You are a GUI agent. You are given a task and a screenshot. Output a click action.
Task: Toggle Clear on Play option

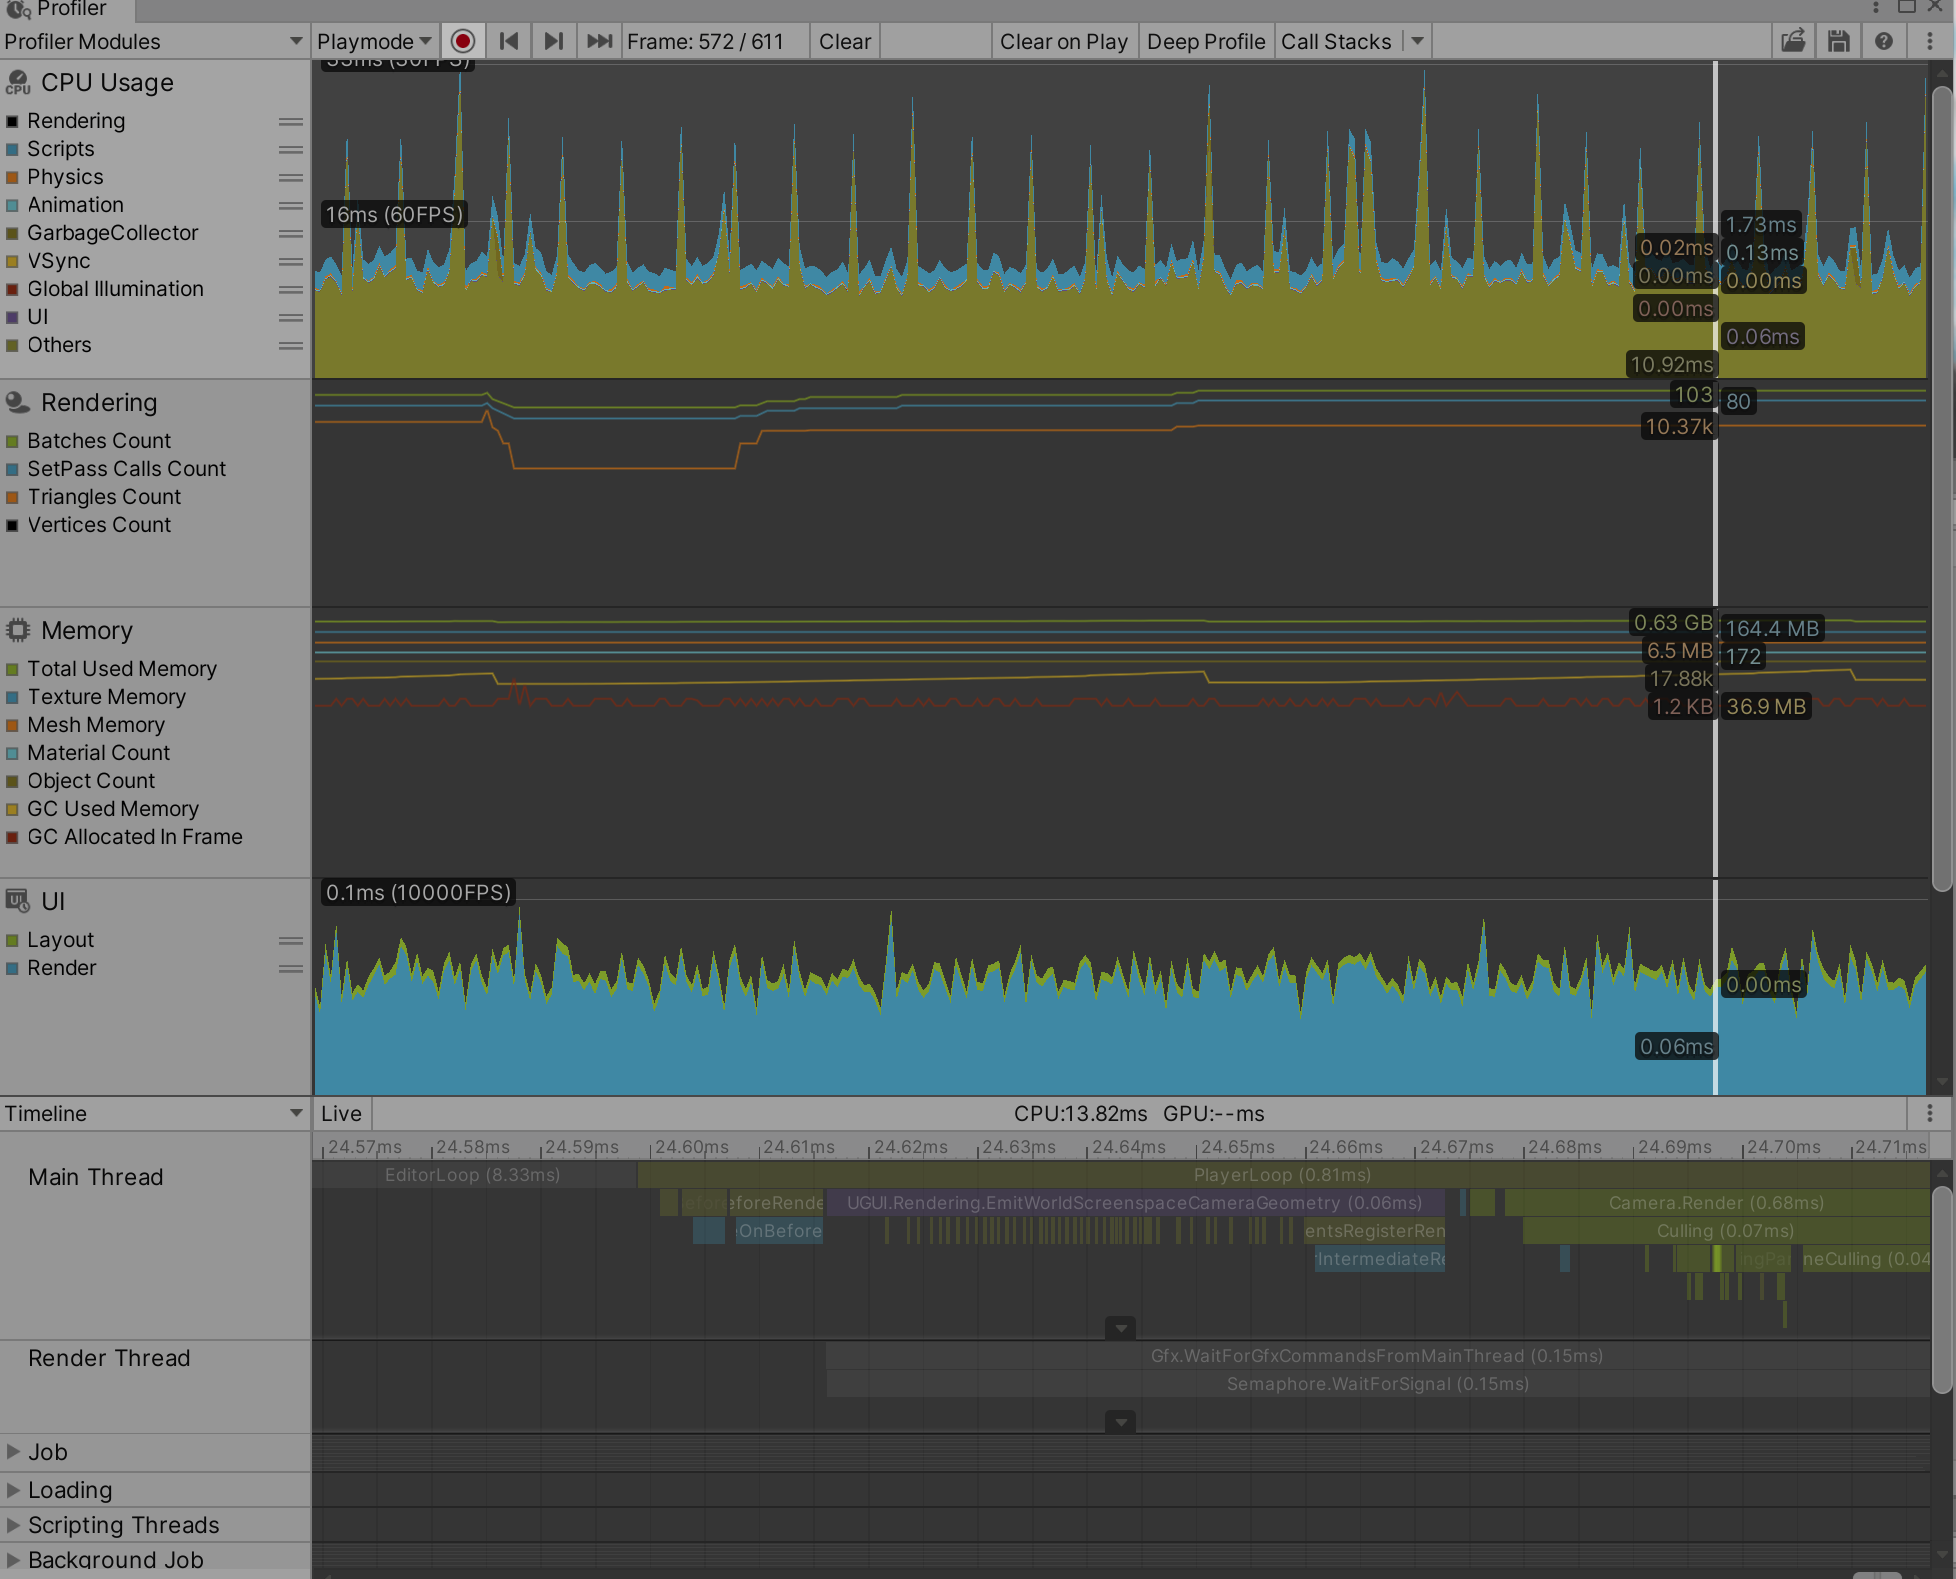[1063, 41]
